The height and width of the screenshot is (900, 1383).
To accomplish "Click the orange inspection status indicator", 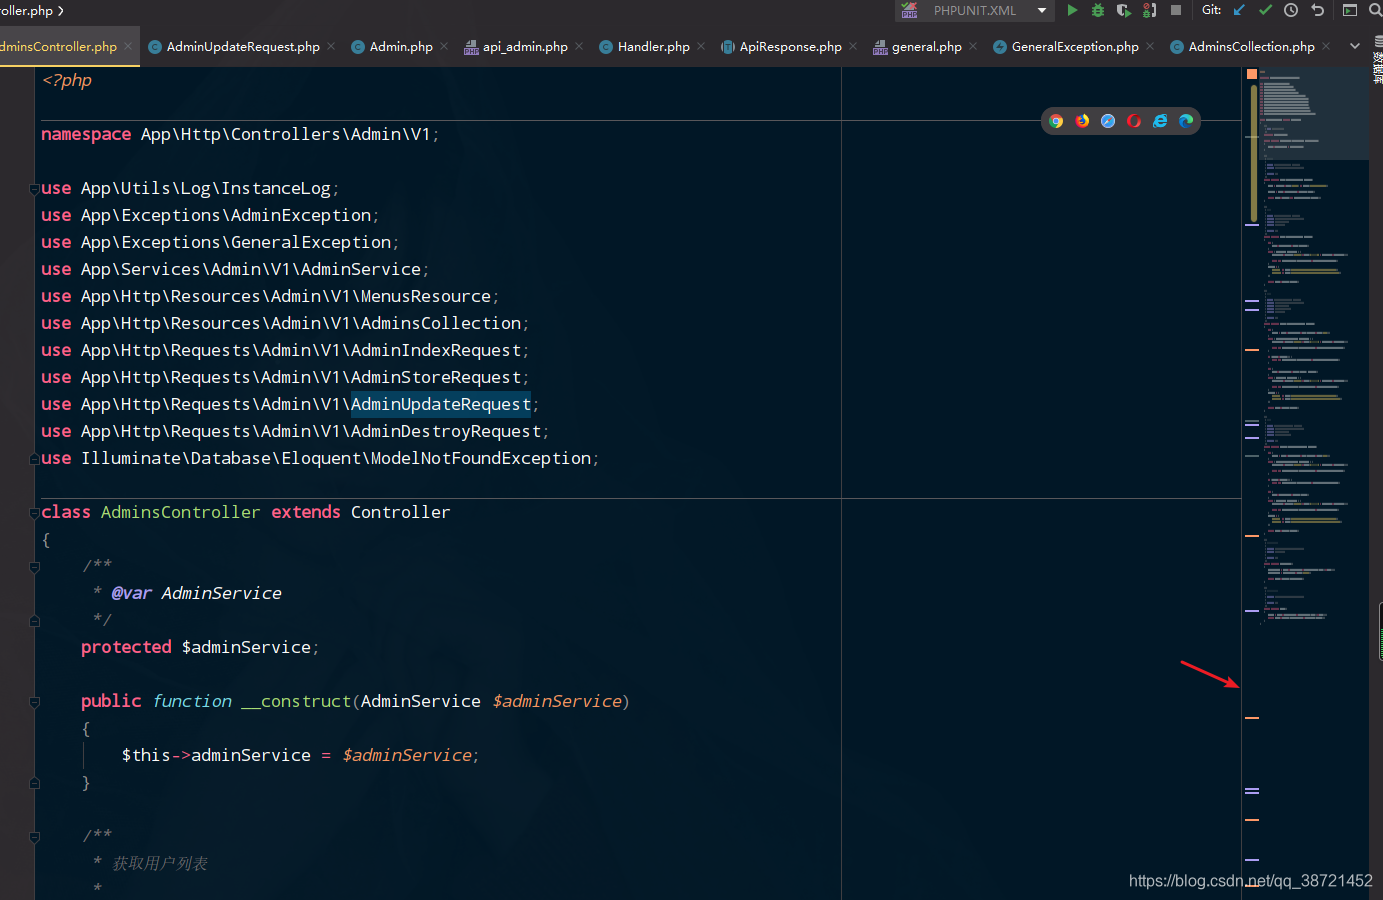I will pyautogui.click(x=1251, y=74).
